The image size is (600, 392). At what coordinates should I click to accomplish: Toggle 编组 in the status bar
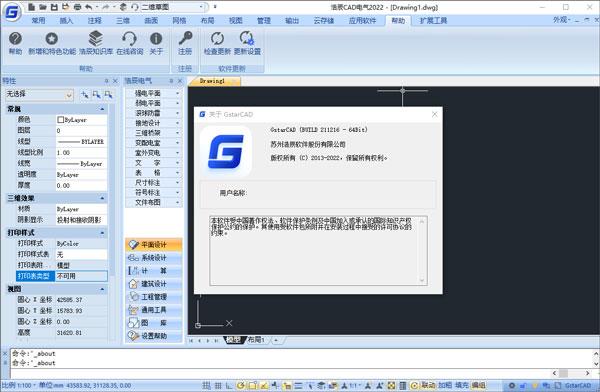pos(478,385)
